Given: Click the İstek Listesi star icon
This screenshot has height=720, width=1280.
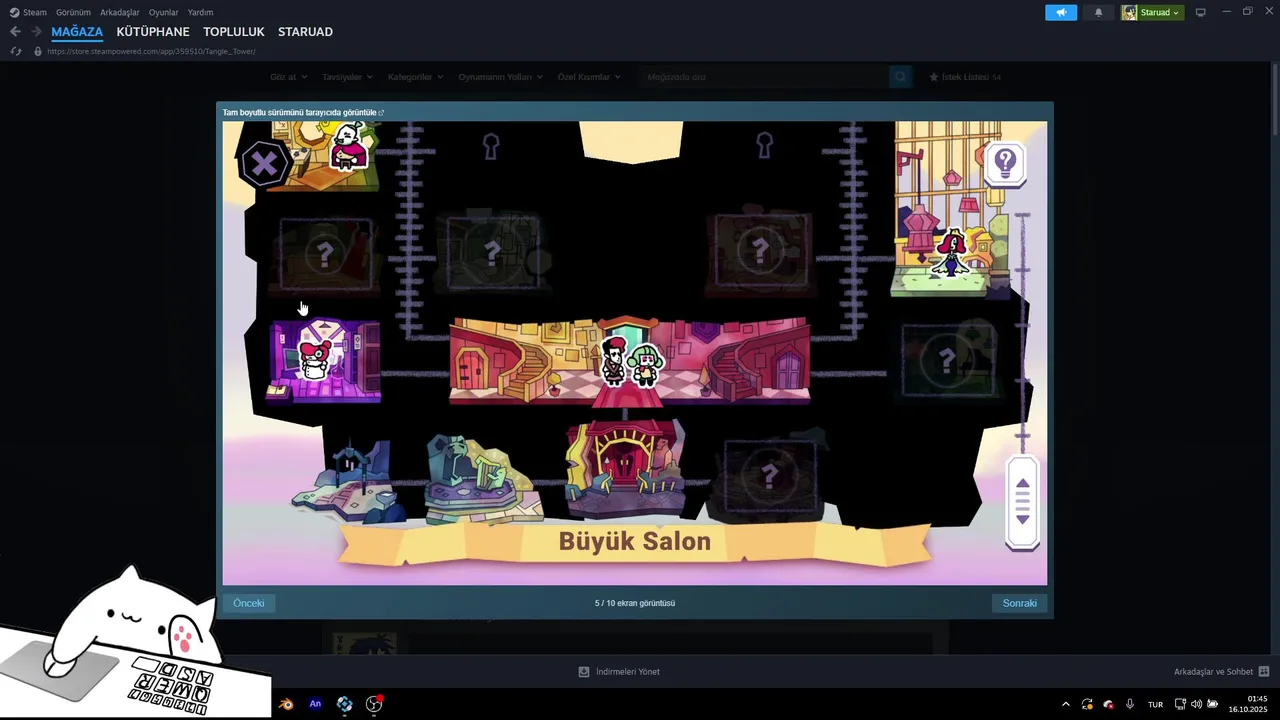Looking at the screenshot, I should tap(933, 77).
